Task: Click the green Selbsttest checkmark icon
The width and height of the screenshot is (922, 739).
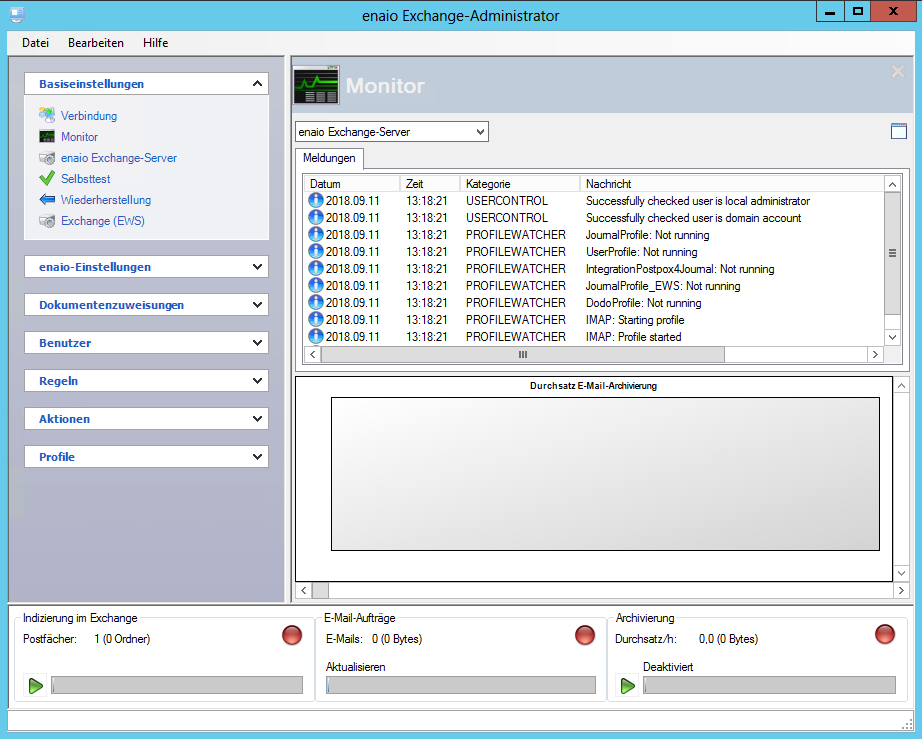Action: click(x=47, y=178)
